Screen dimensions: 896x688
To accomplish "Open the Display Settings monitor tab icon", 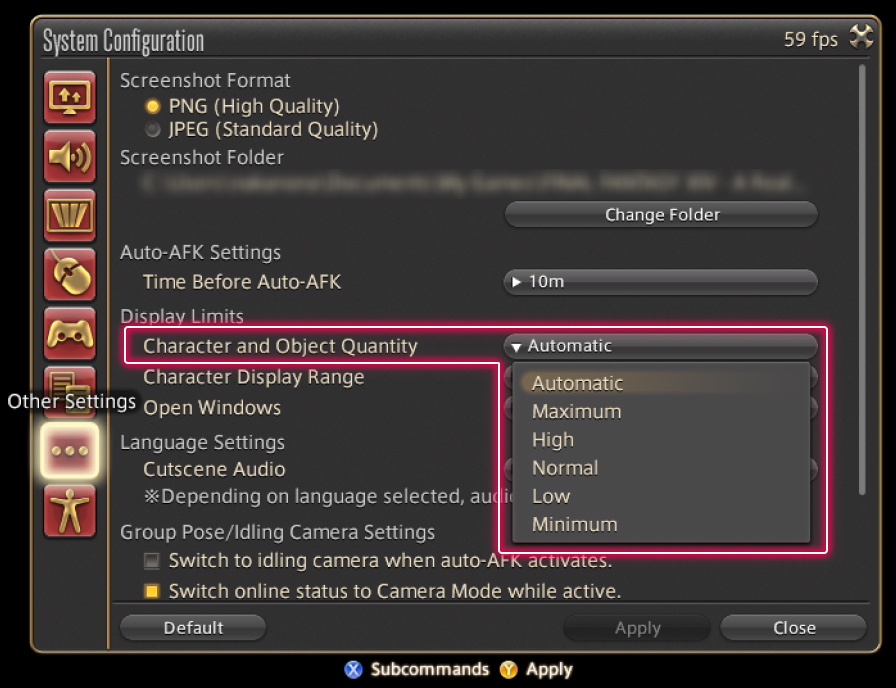I will (x=69, y=97).
